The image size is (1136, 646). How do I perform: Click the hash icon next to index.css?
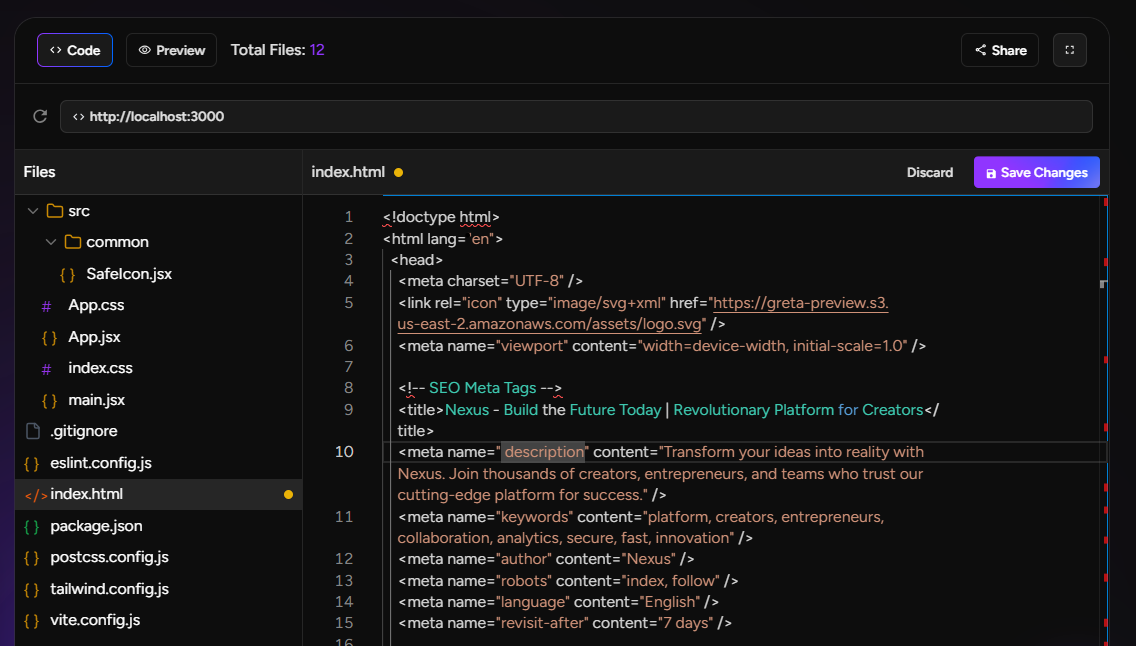tap(46, 369)
